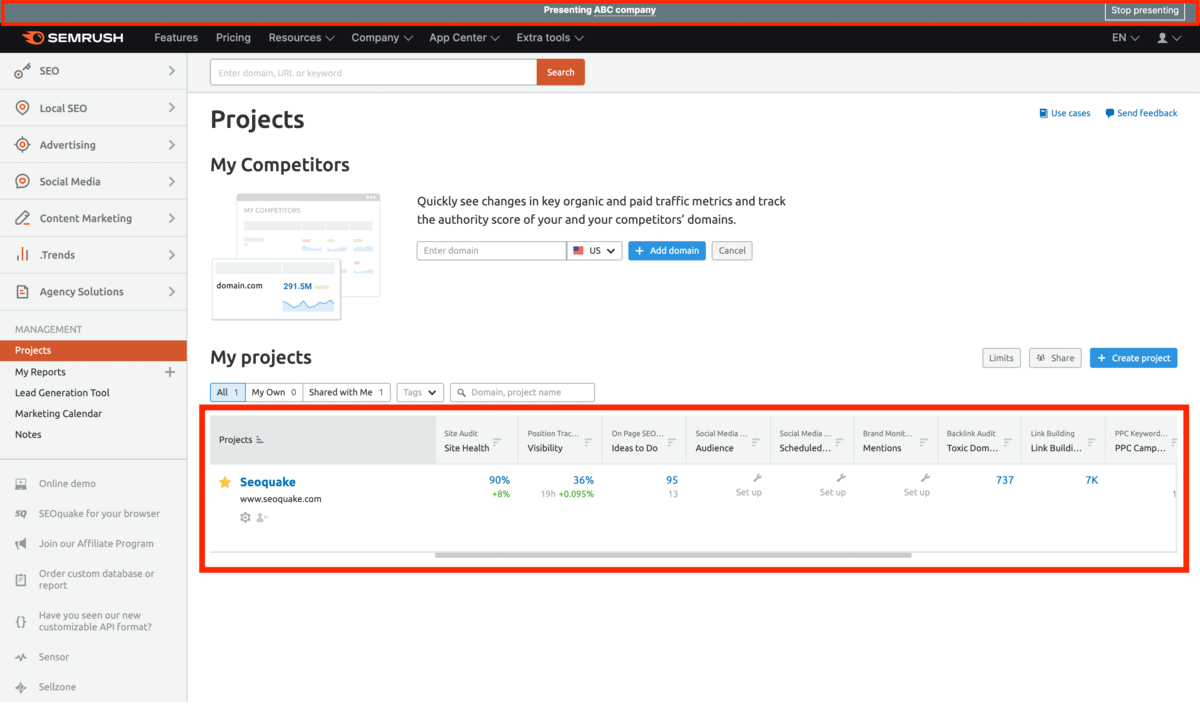
Task: Open the Tags filter dropdown
Action: (420, 393)
